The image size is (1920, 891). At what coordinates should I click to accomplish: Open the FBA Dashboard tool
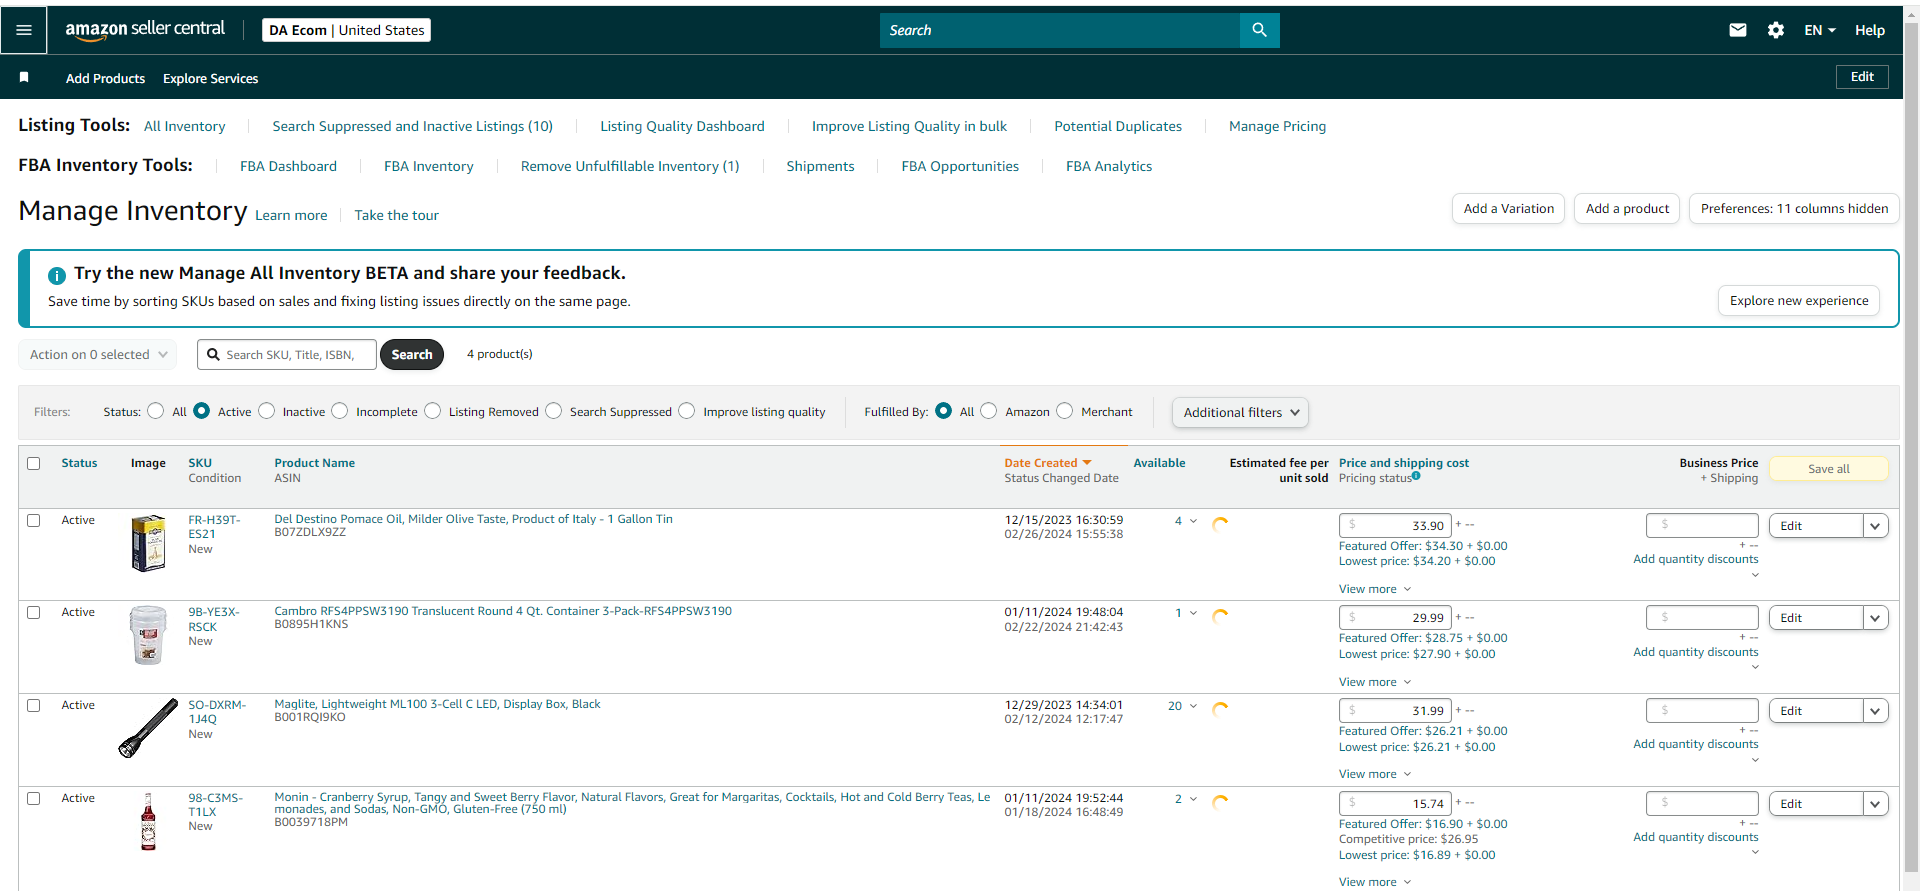(288, 166)
